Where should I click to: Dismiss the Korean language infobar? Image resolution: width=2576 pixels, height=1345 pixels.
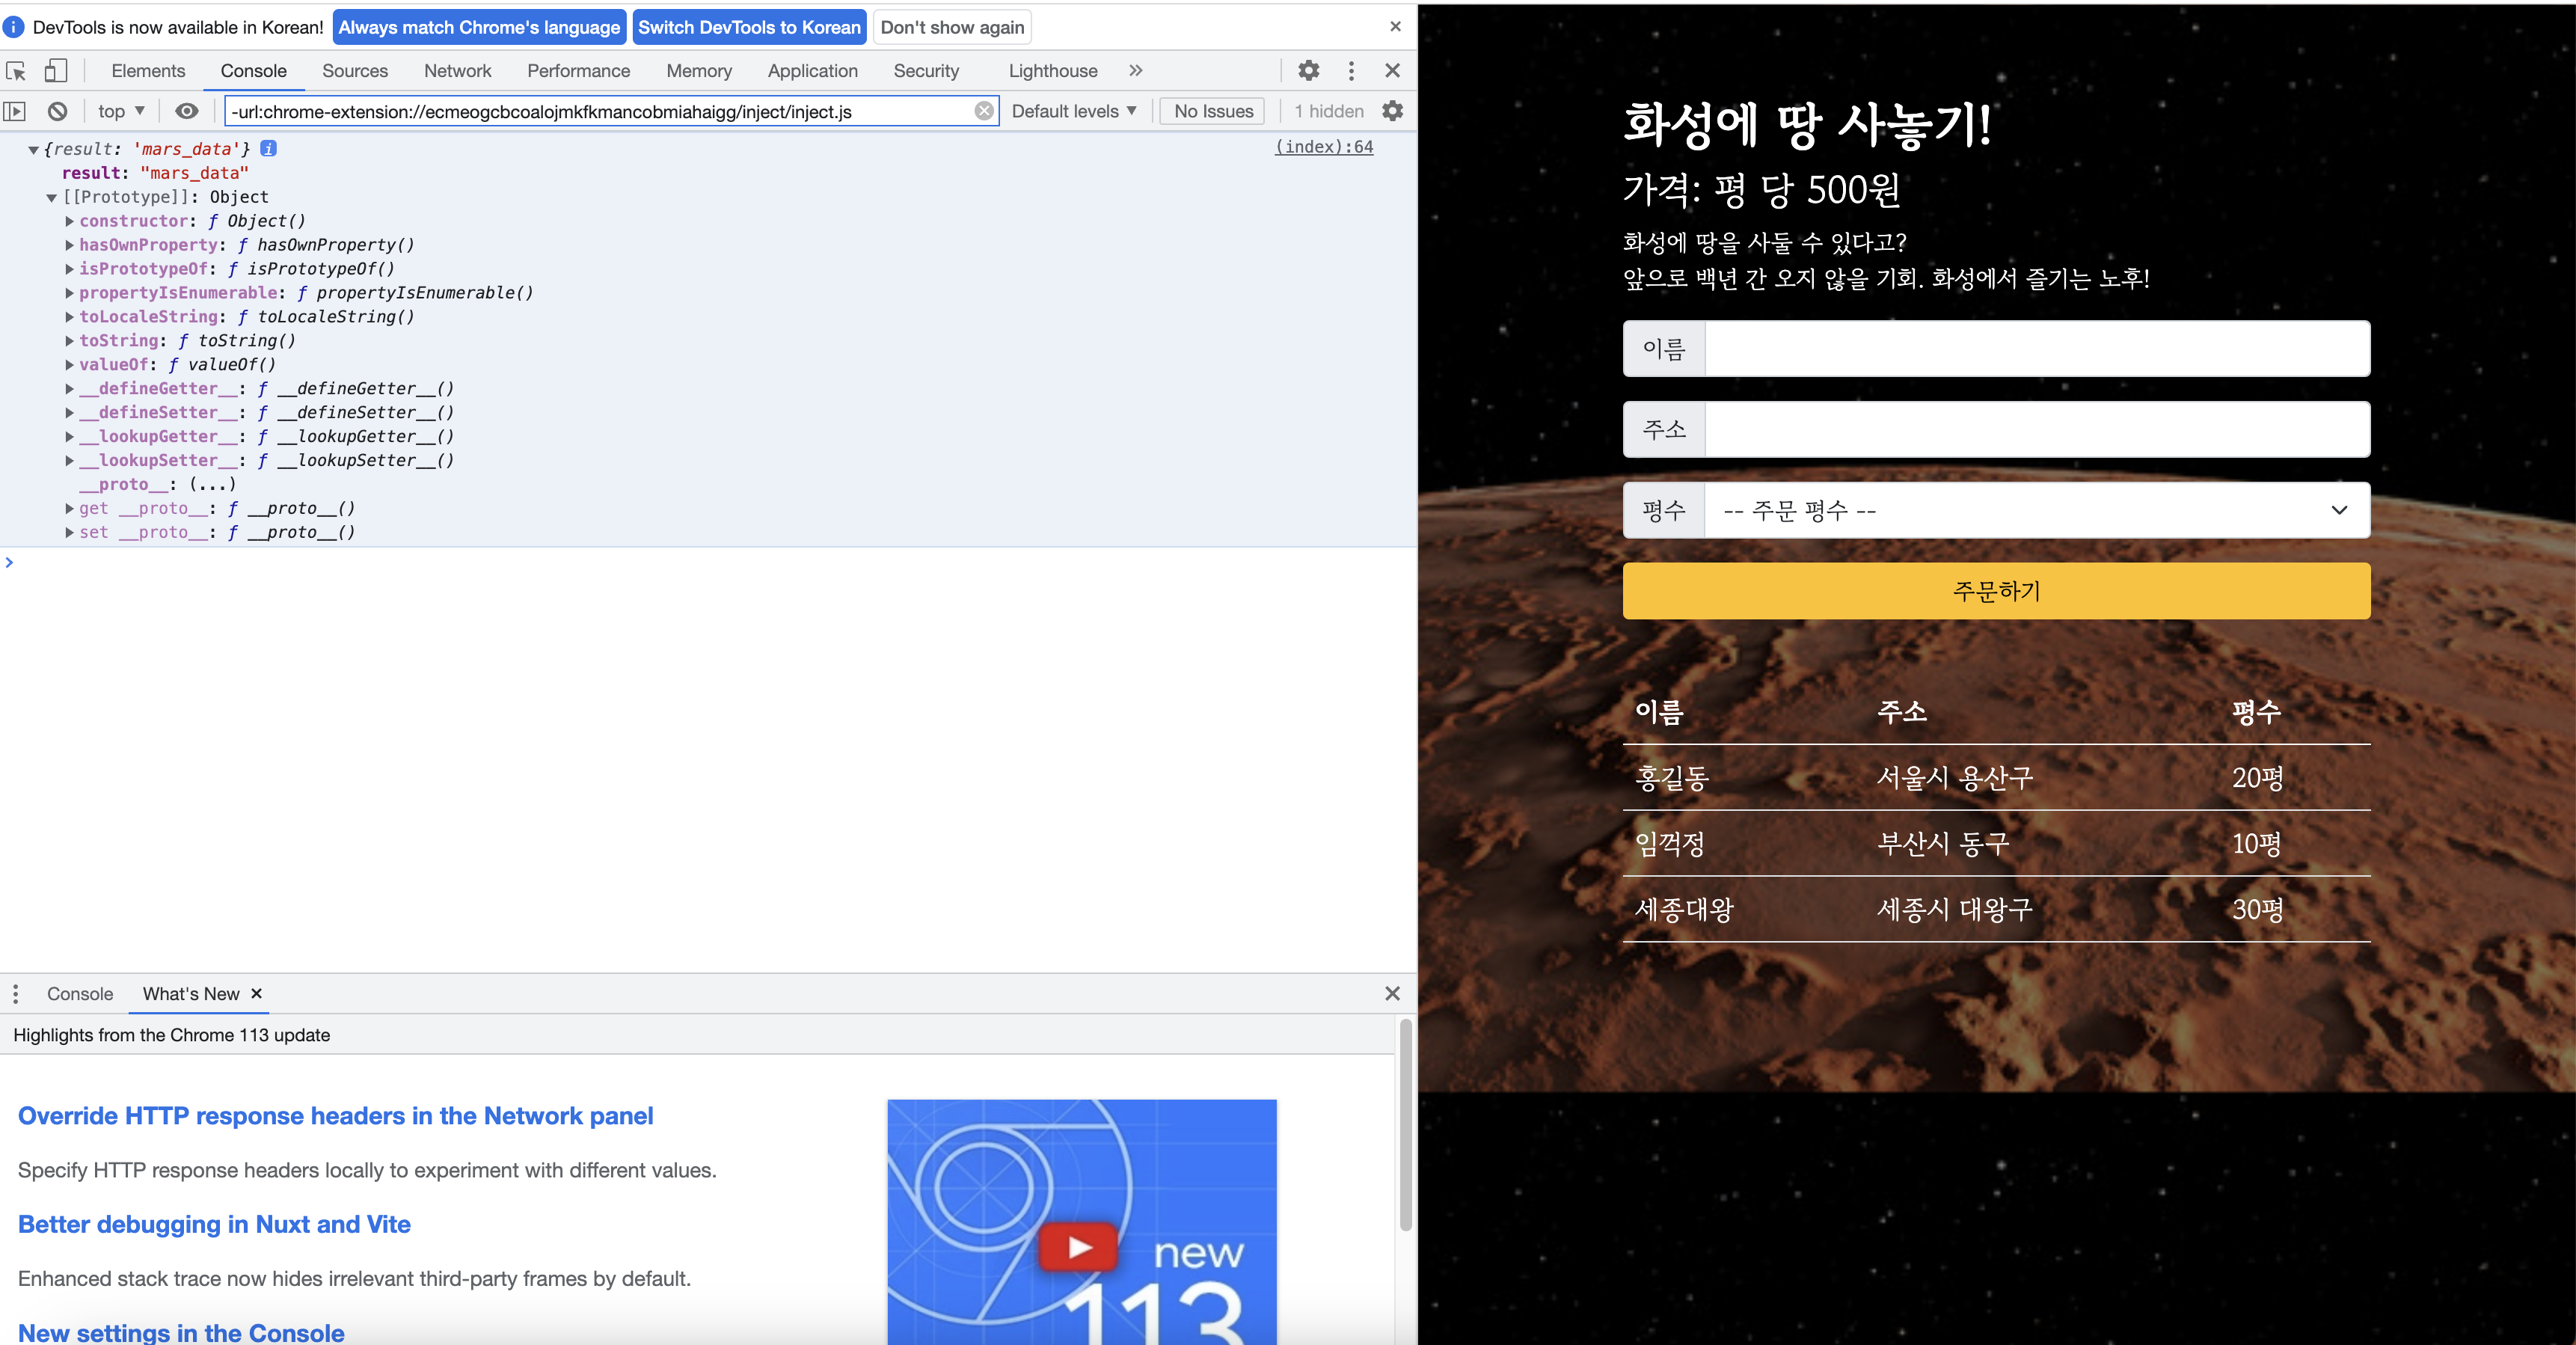pos(1395,27)
